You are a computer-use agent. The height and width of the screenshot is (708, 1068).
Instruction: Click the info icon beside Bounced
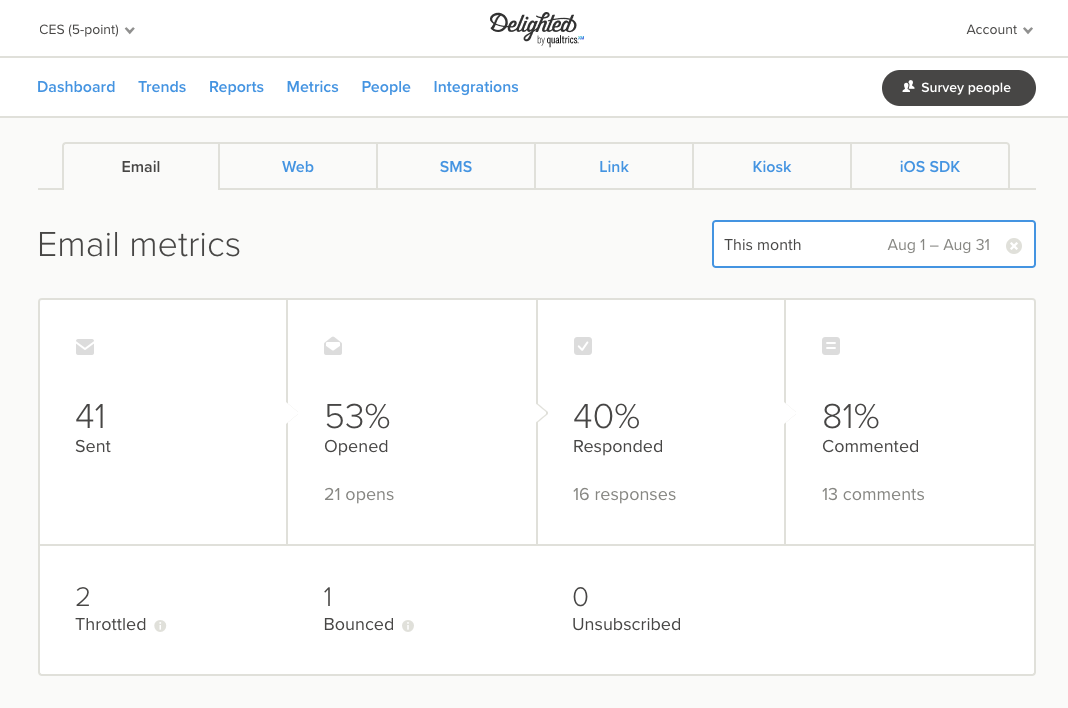(x=407, y=626)
